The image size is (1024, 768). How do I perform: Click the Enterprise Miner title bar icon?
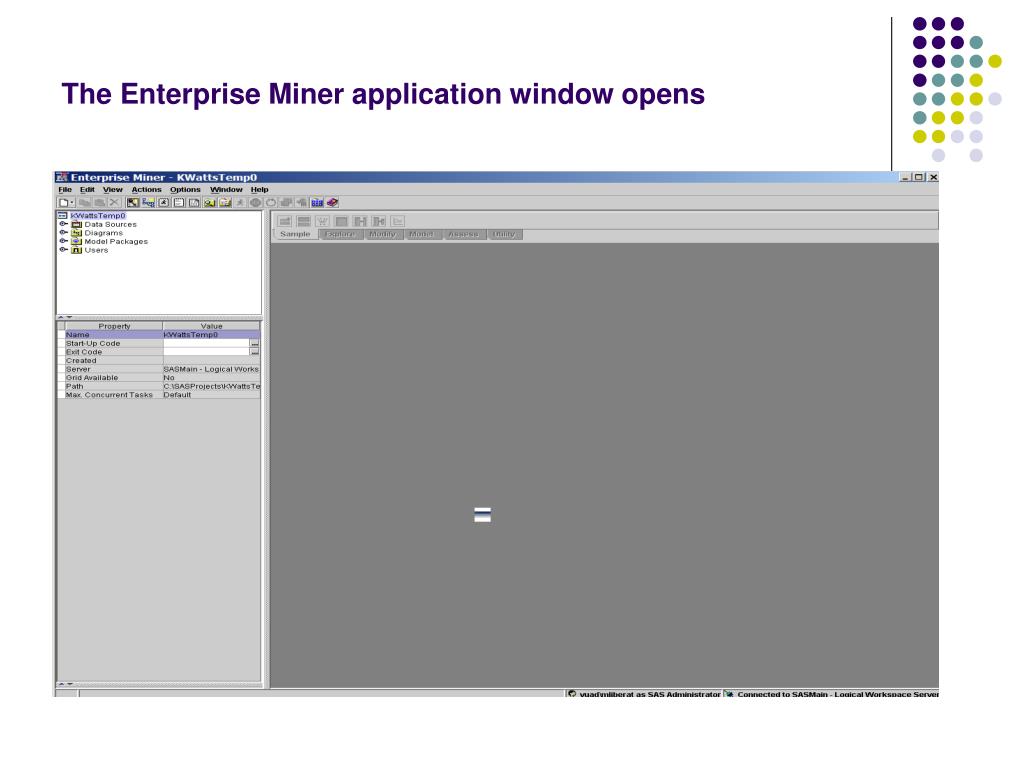(62, 177)
